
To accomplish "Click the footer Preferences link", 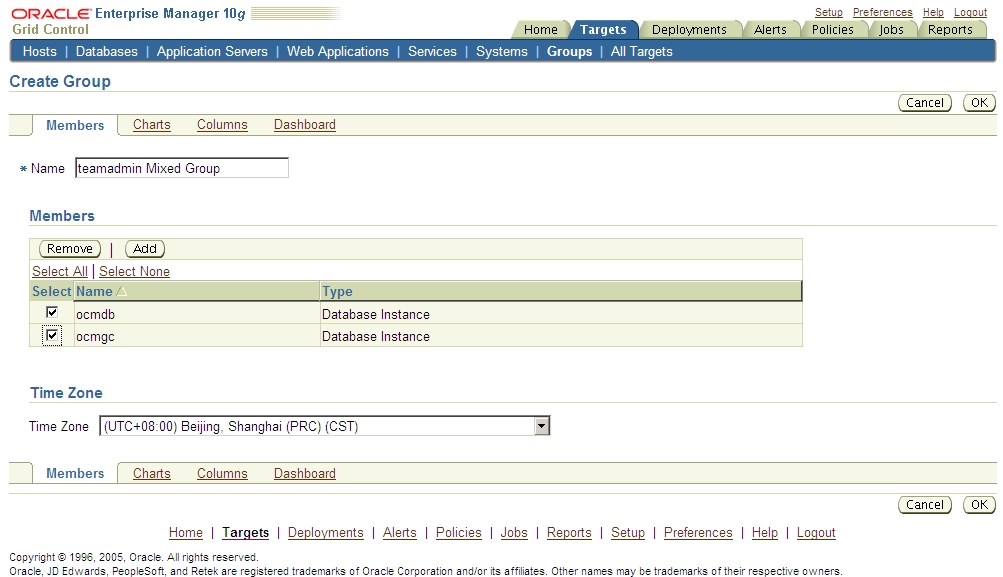I will coord(698,533).
